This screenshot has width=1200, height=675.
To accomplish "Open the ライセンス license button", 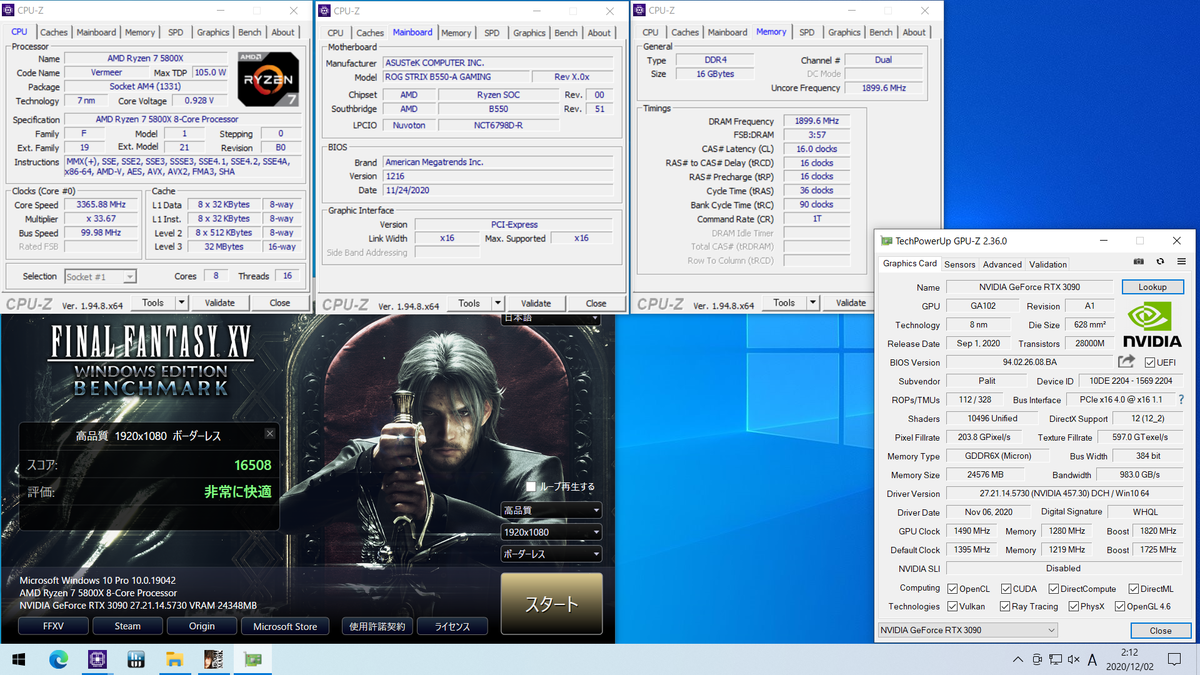I will point(452,626).
